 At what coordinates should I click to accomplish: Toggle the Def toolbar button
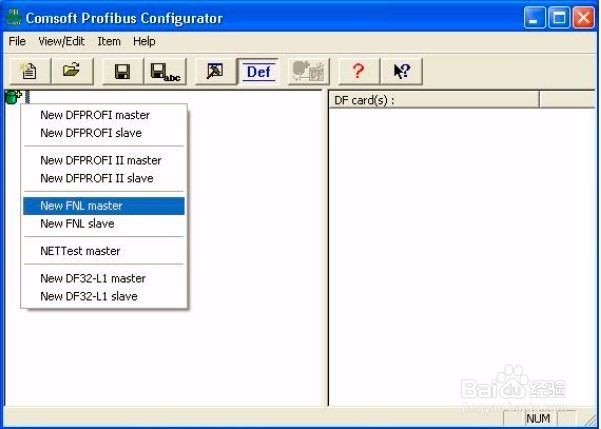pos(258,71)
